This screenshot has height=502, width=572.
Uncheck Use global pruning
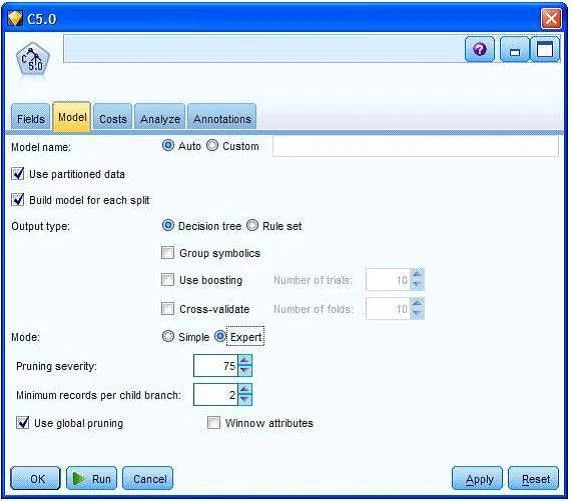point(23,423)
